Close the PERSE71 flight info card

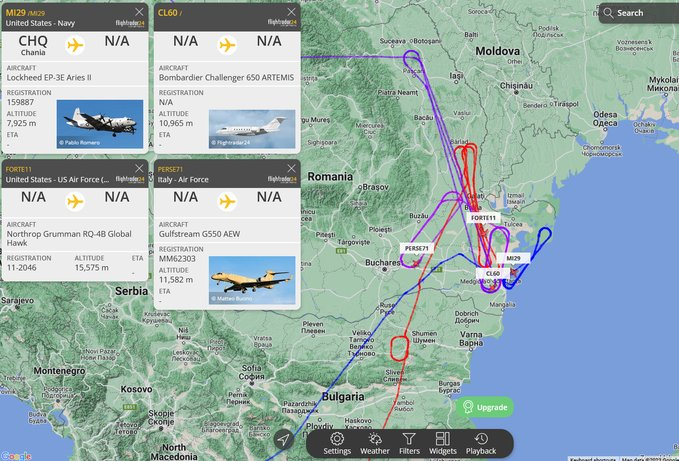(x=291, y=168)
